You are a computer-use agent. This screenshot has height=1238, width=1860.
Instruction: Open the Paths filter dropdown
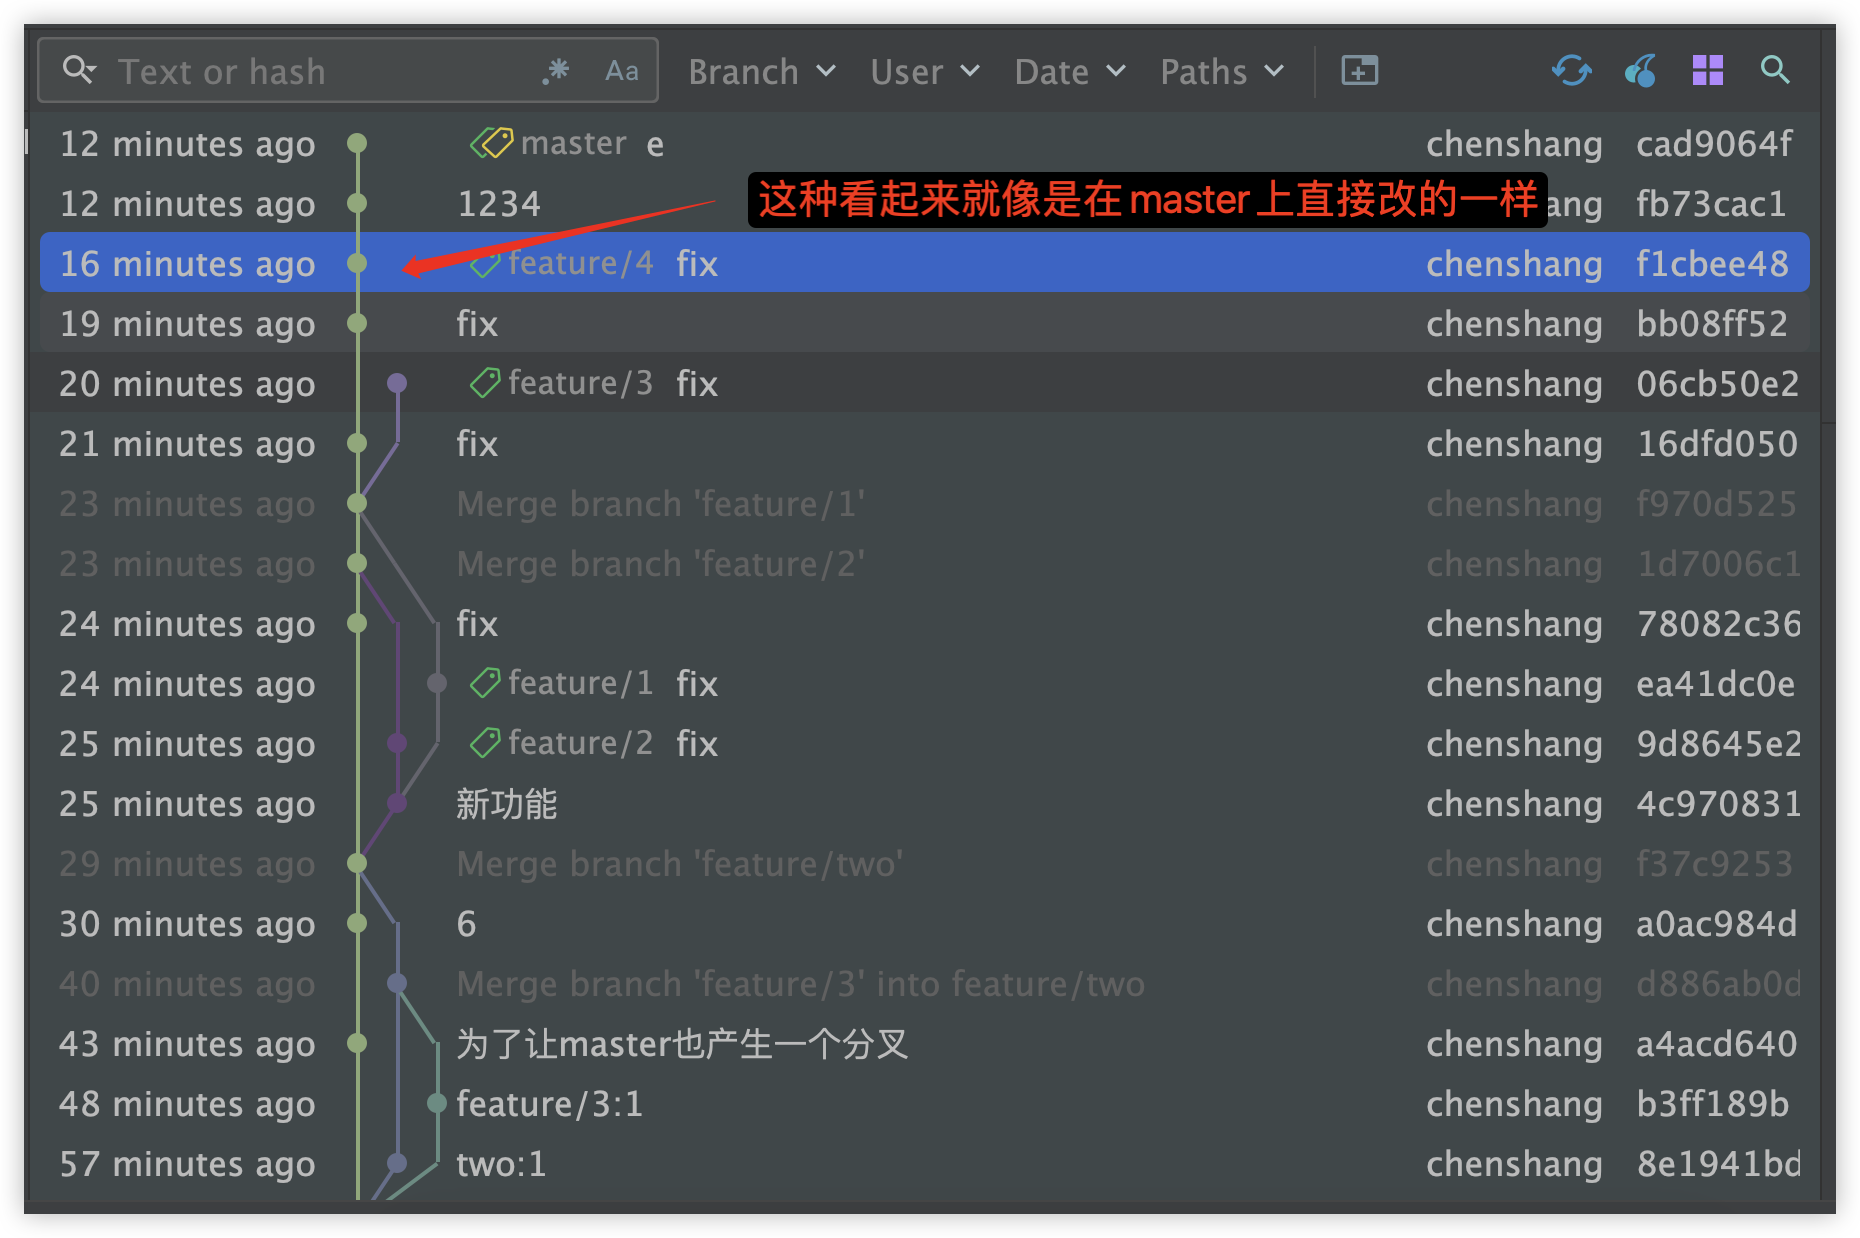1221,72
